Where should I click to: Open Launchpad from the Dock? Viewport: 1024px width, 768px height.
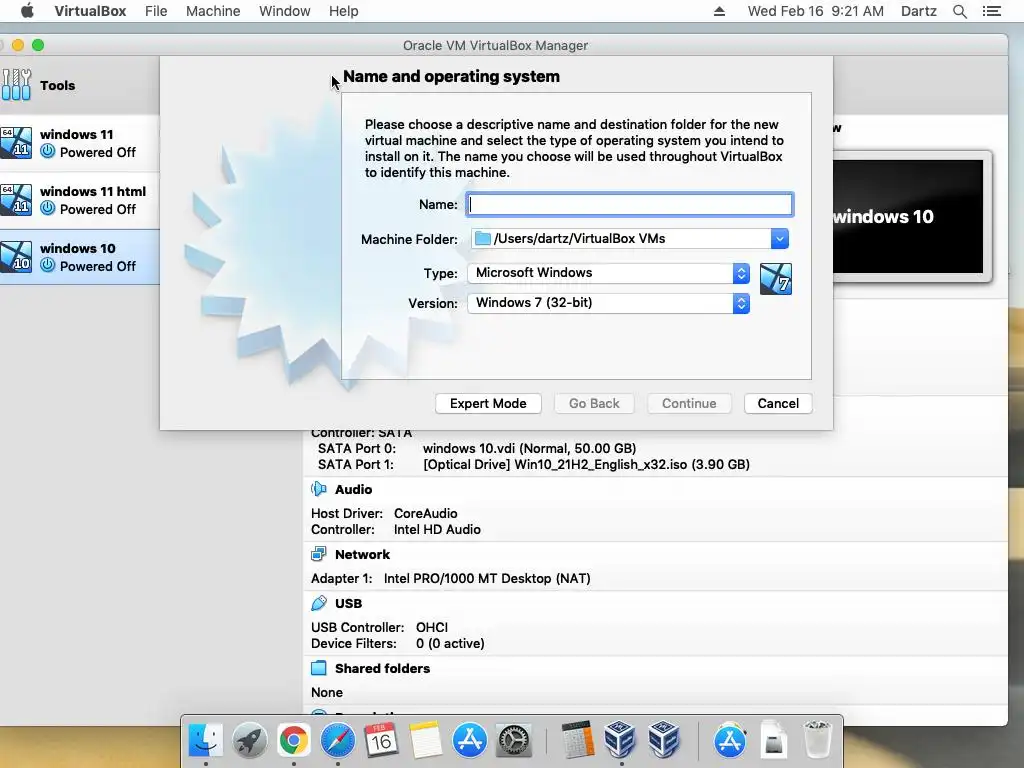click(x=249, y=741)
